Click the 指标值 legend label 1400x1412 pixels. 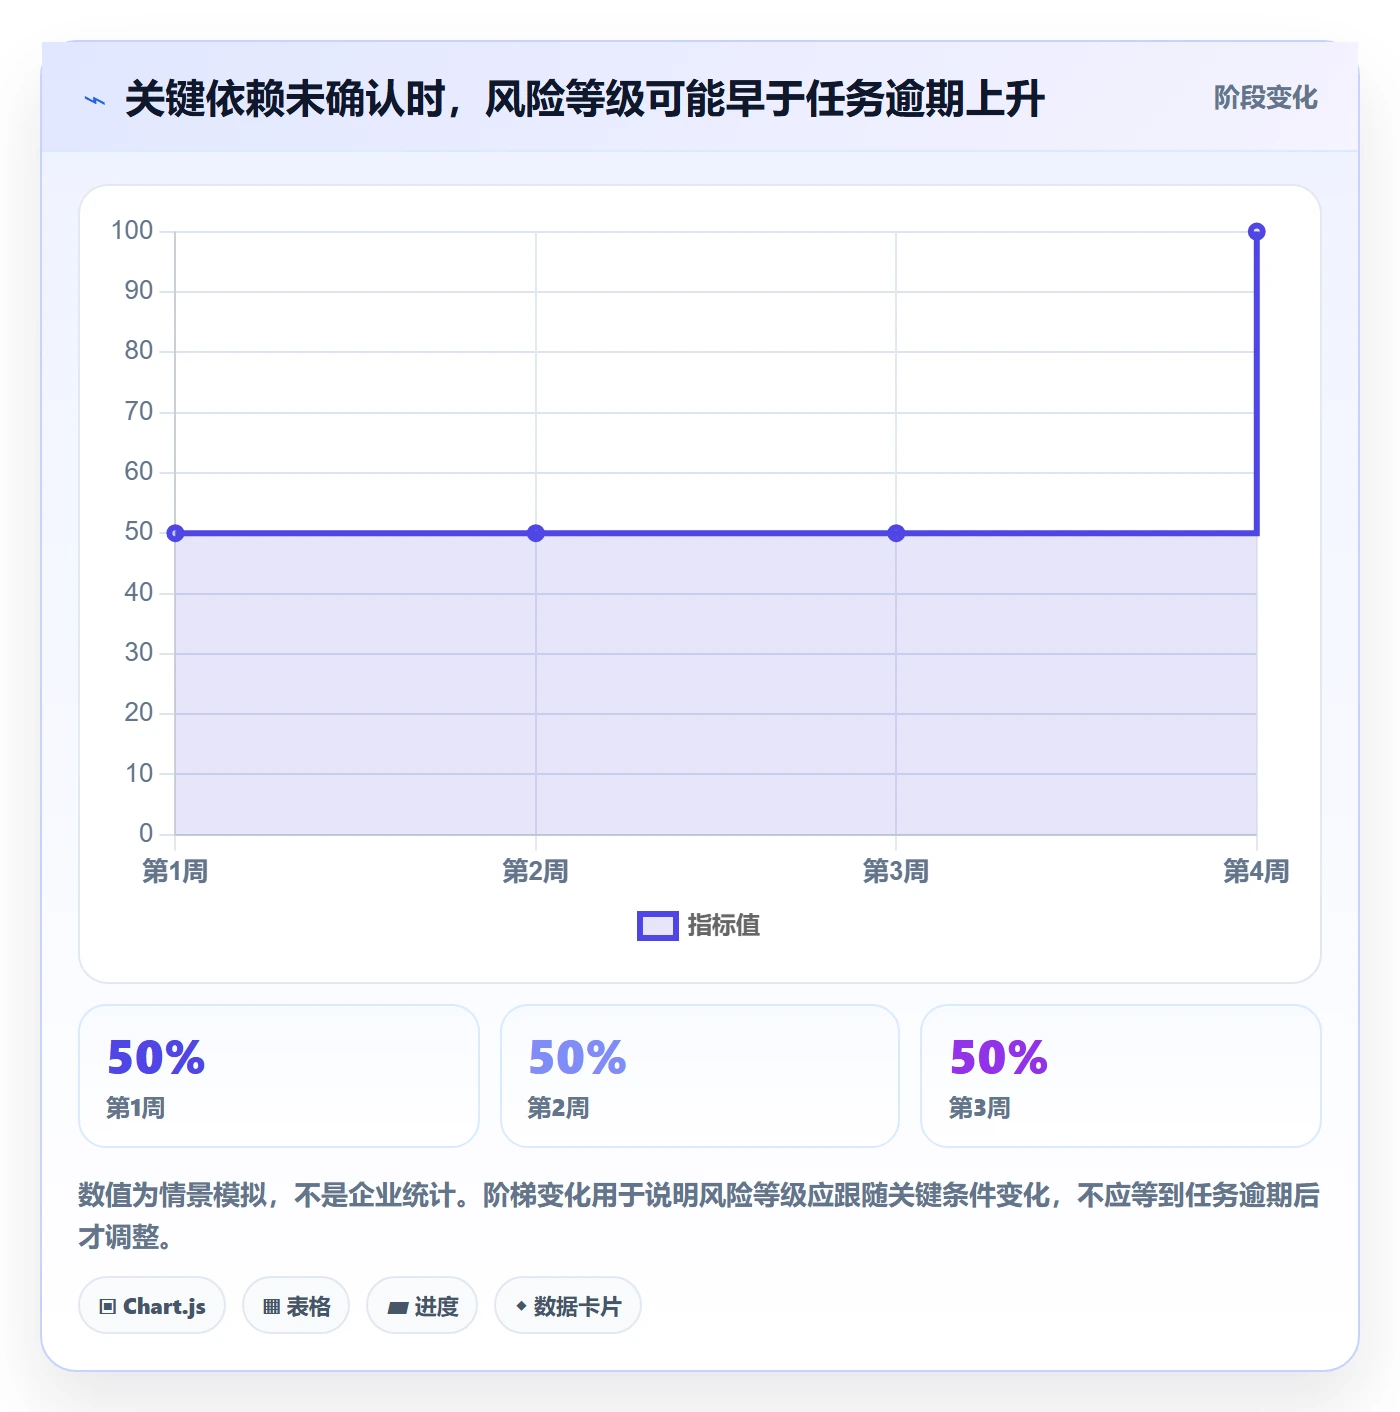724,926
